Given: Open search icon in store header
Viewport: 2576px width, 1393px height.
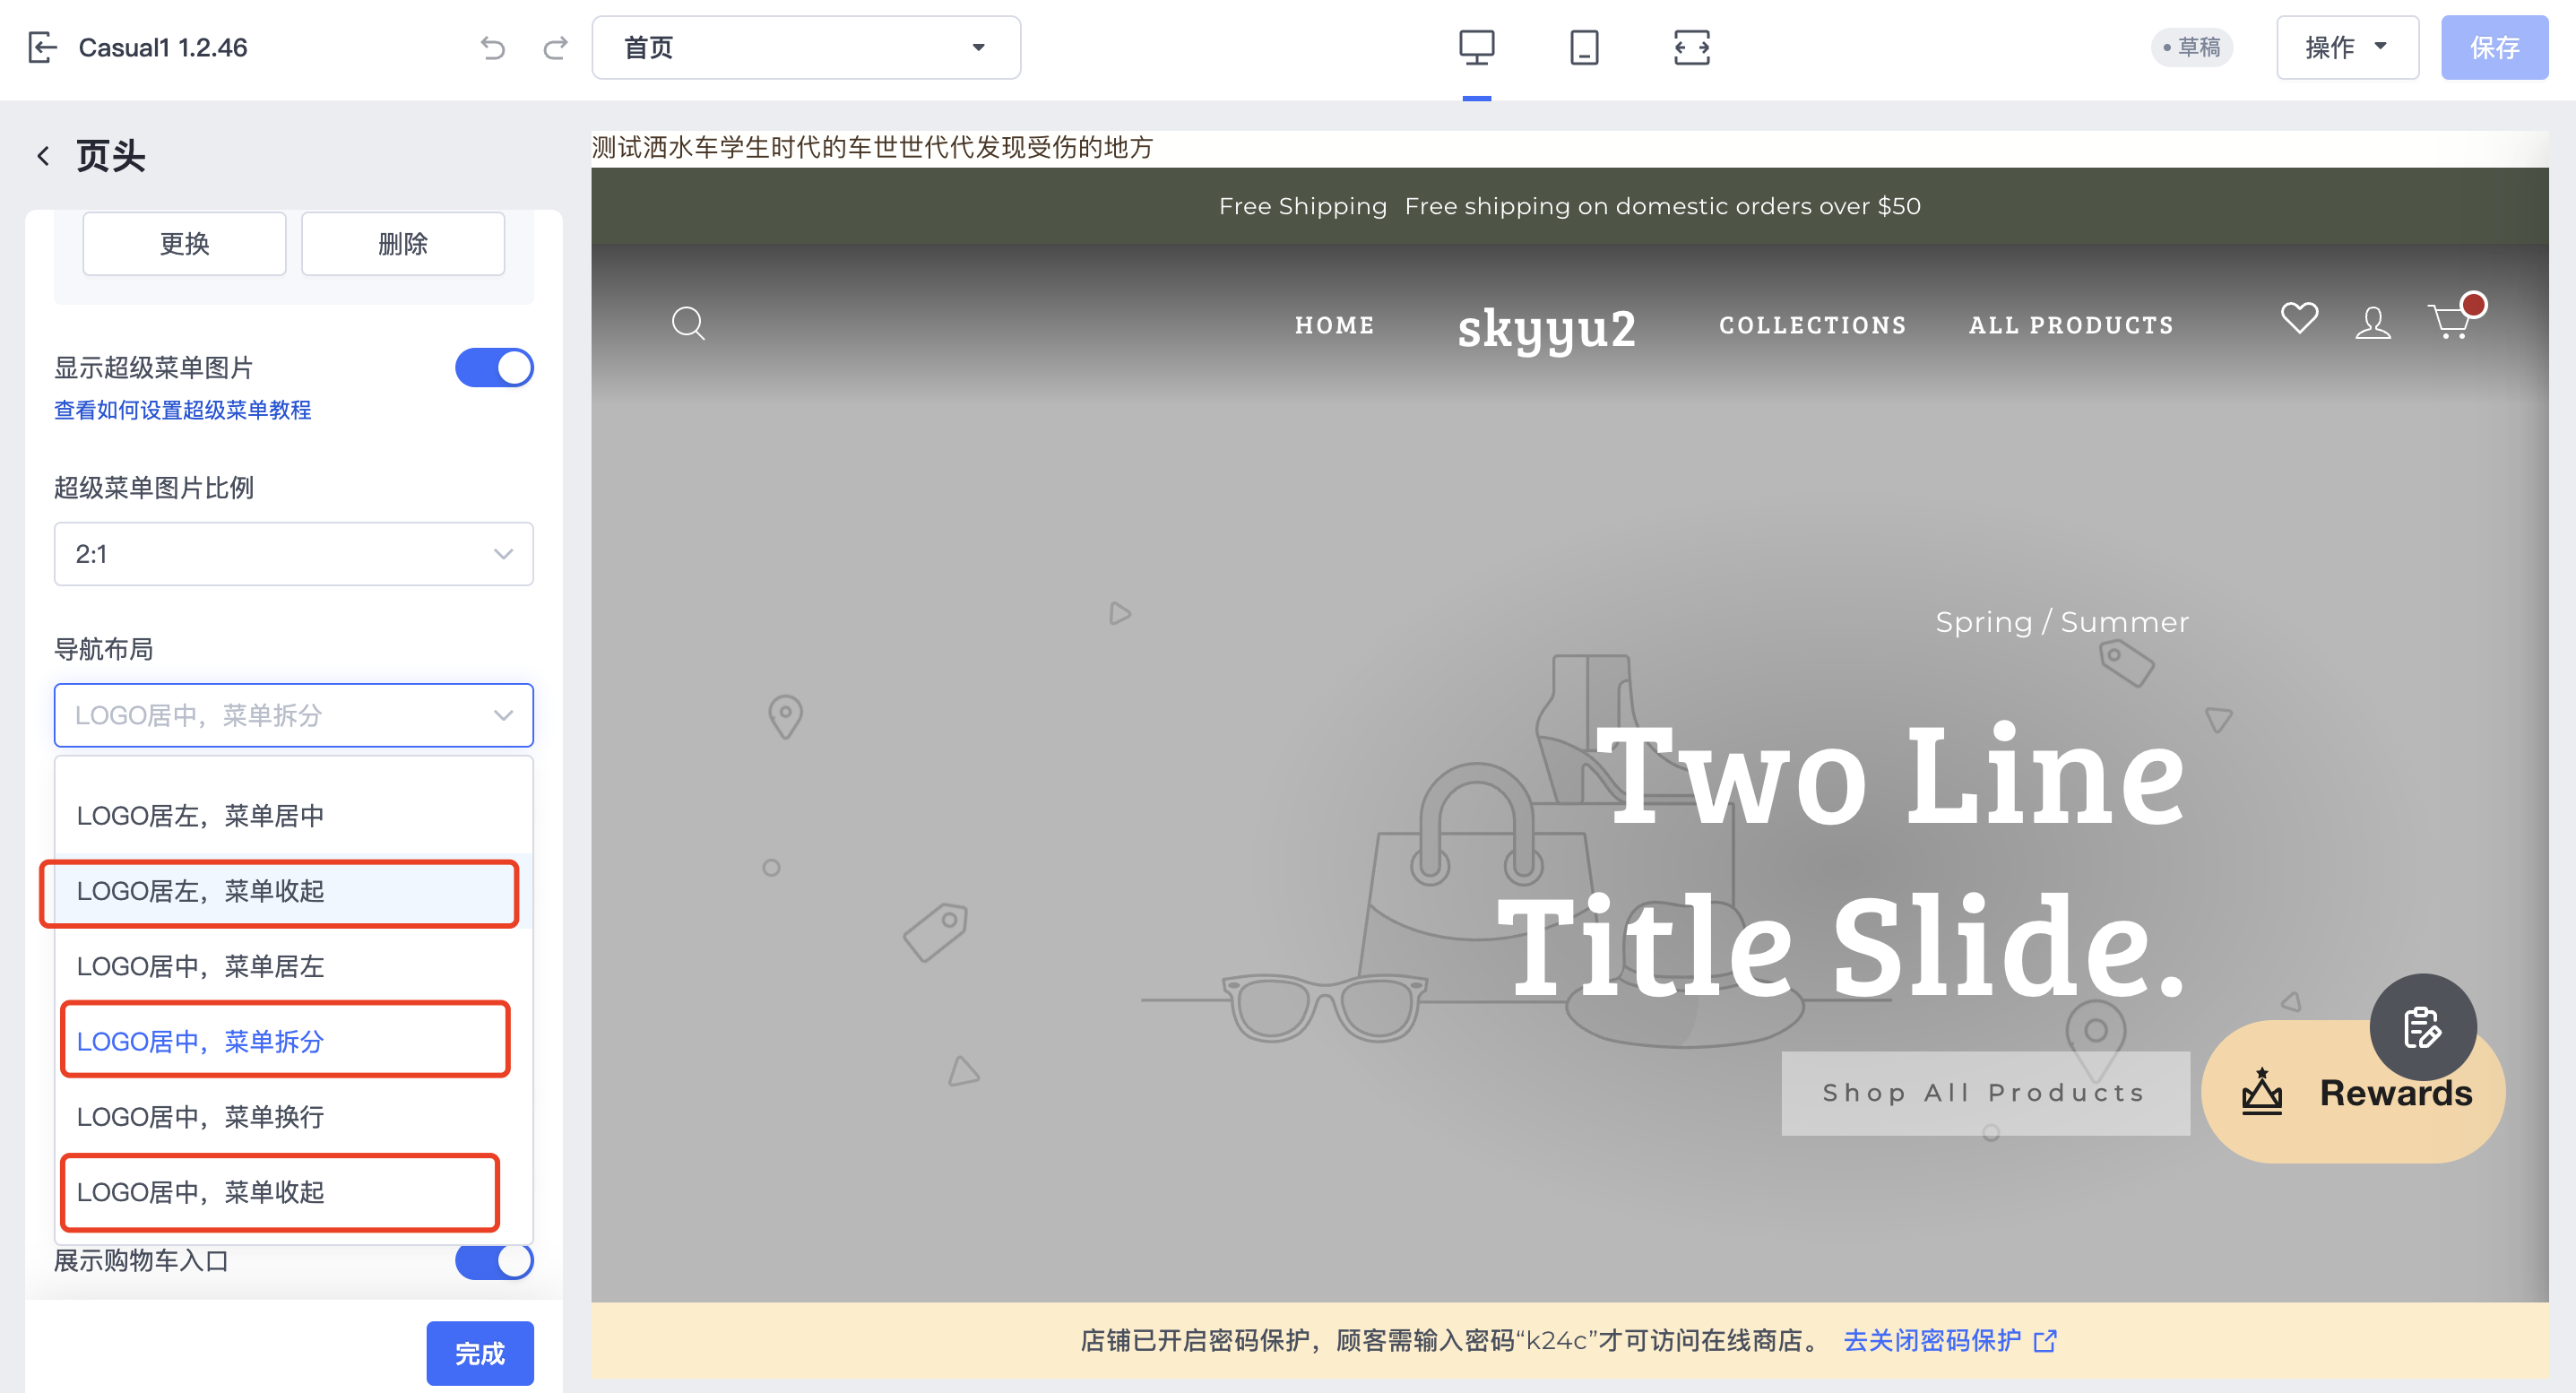Looking at the screenshot, I should [x=688, y=324].
